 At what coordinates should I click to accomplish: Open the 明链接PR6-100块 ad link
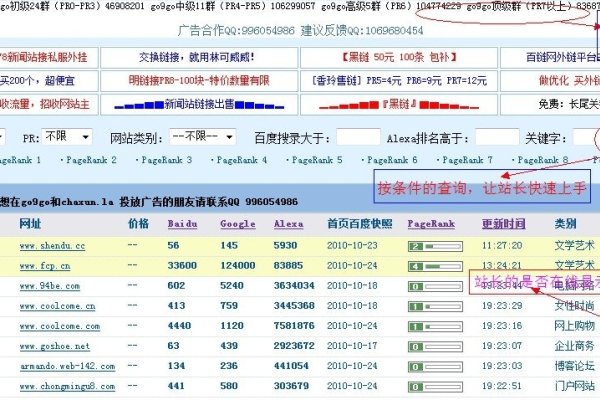[199, 81]
